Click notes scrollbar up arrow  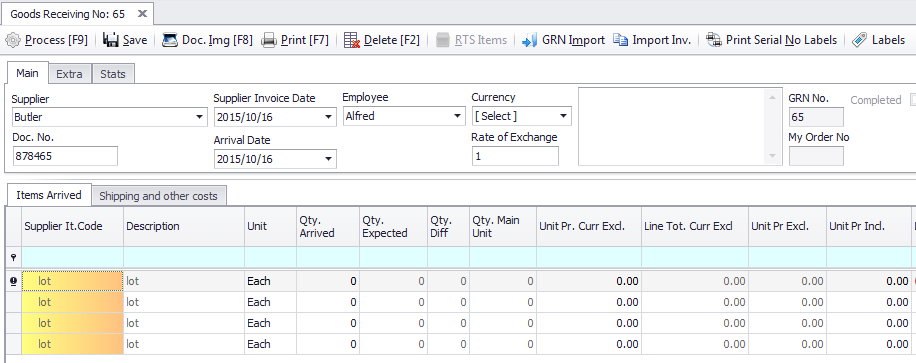(772, 97)
